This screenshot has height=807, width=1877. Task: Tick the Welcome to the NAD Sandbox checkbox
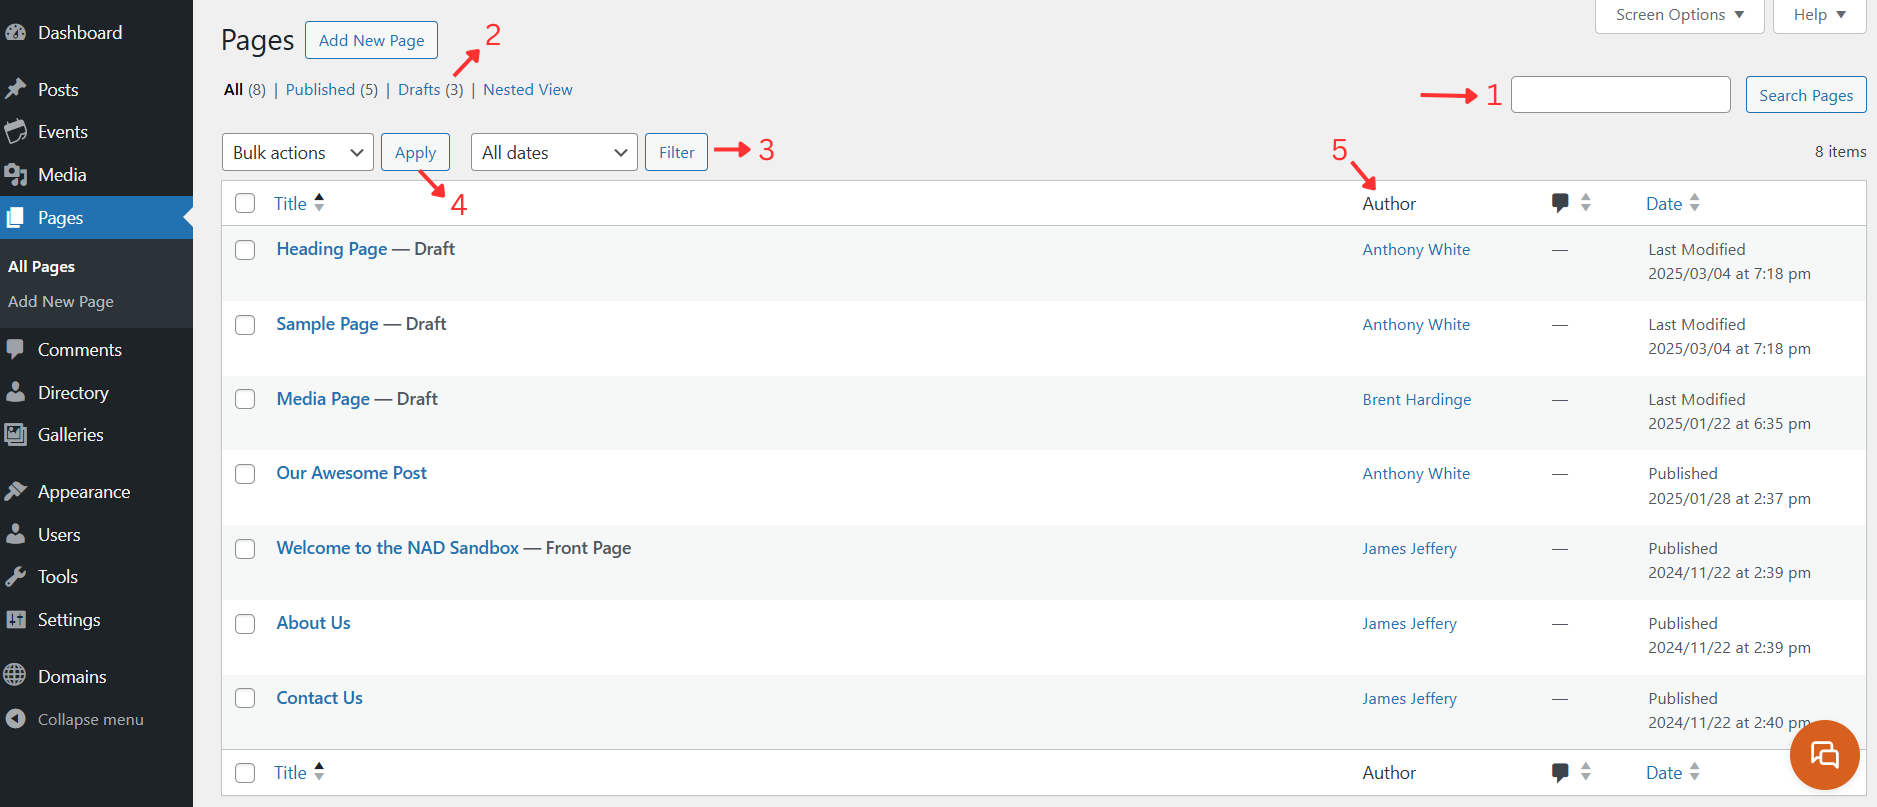(245, 549)
